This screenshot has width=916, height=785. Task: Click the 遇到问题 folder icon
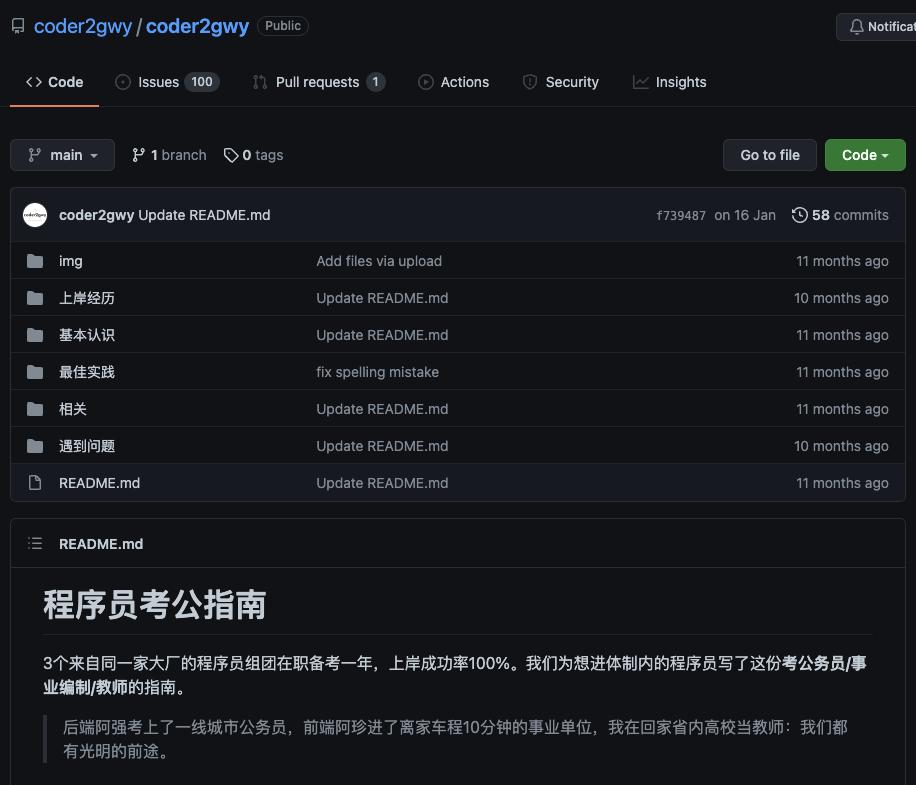[35, 446]
